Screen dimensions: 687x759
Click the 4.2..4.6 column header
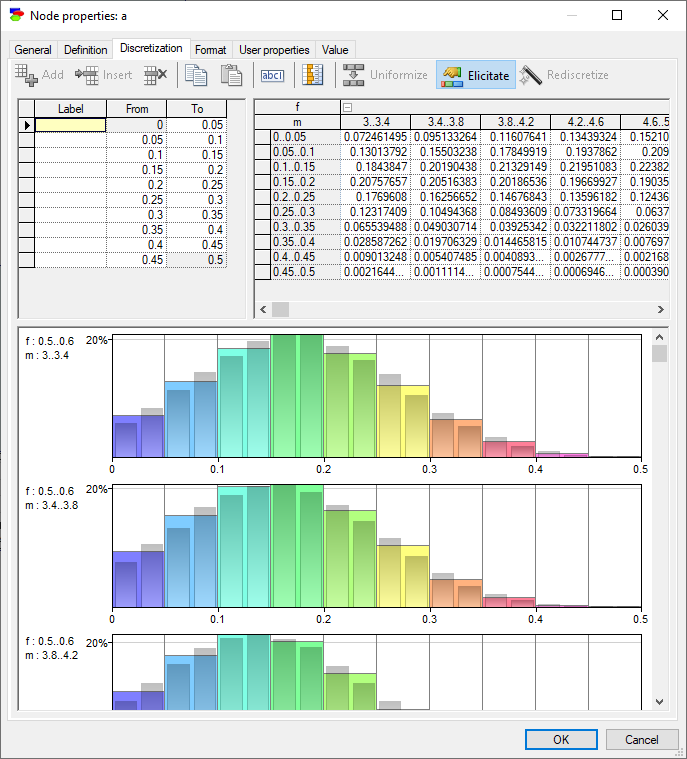click(585, 122)
